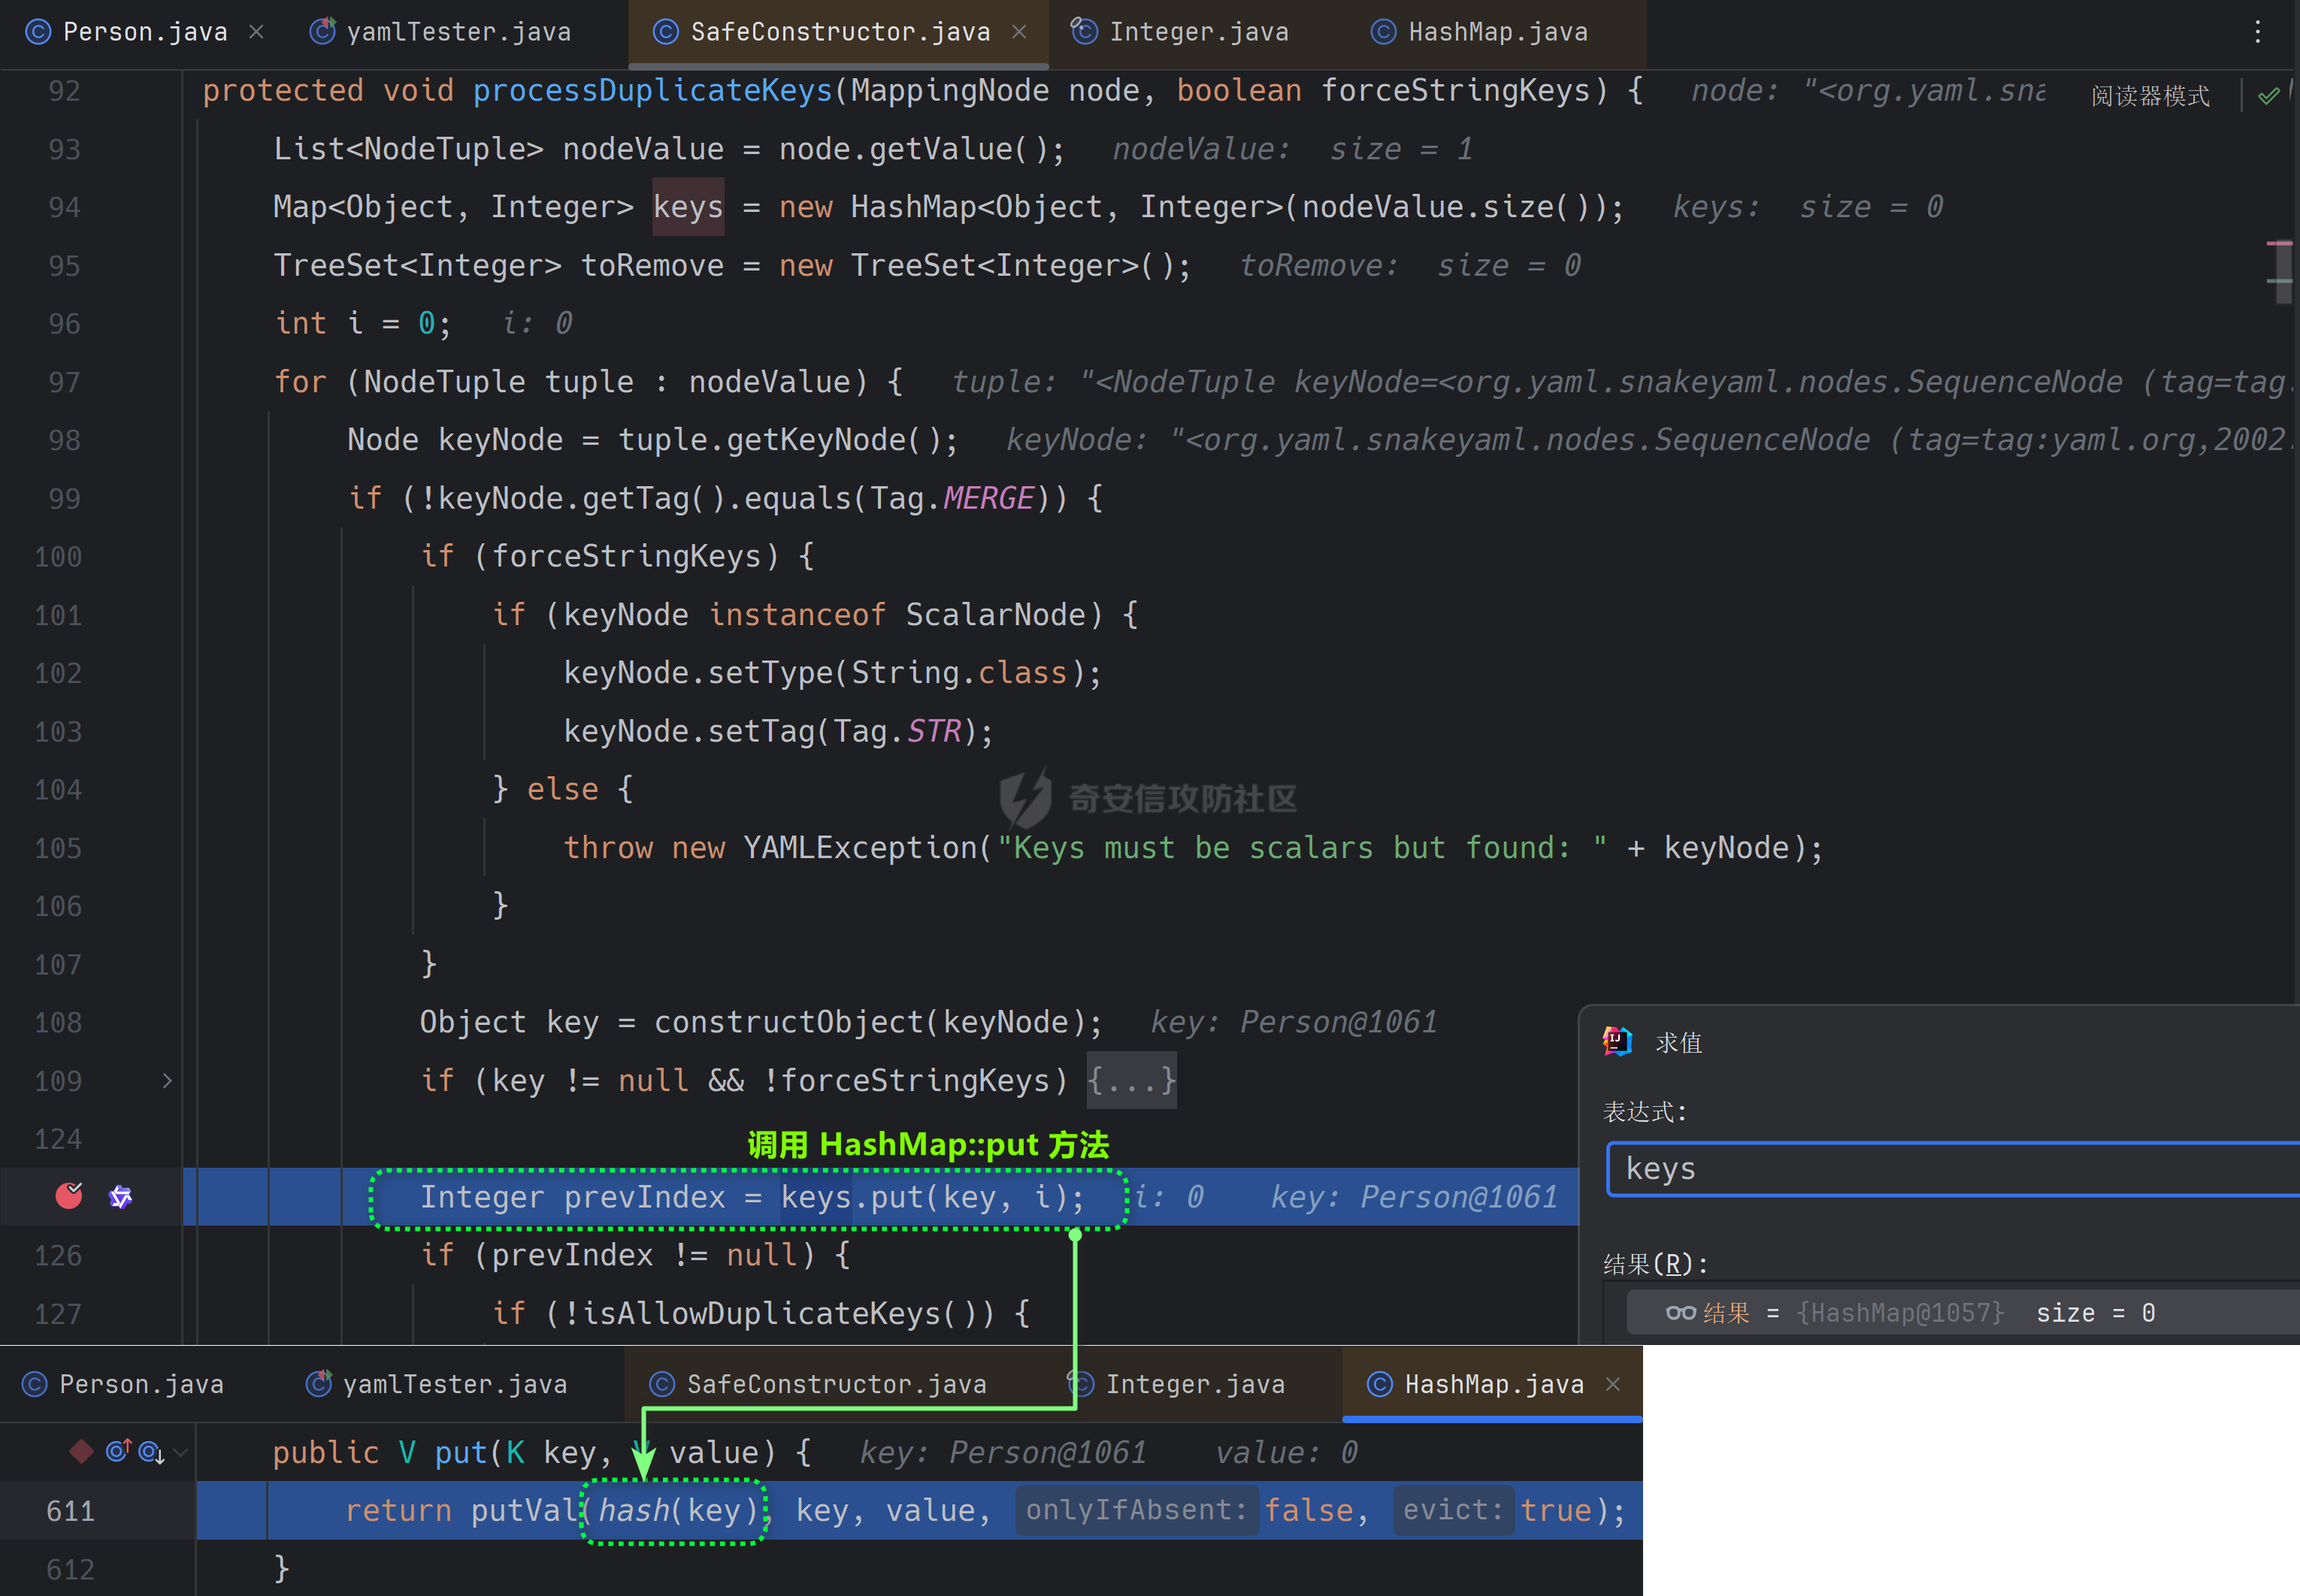Click the Person.java class icon in top tab
The image size is (2300, 1596).
click(x=37, y=32)
